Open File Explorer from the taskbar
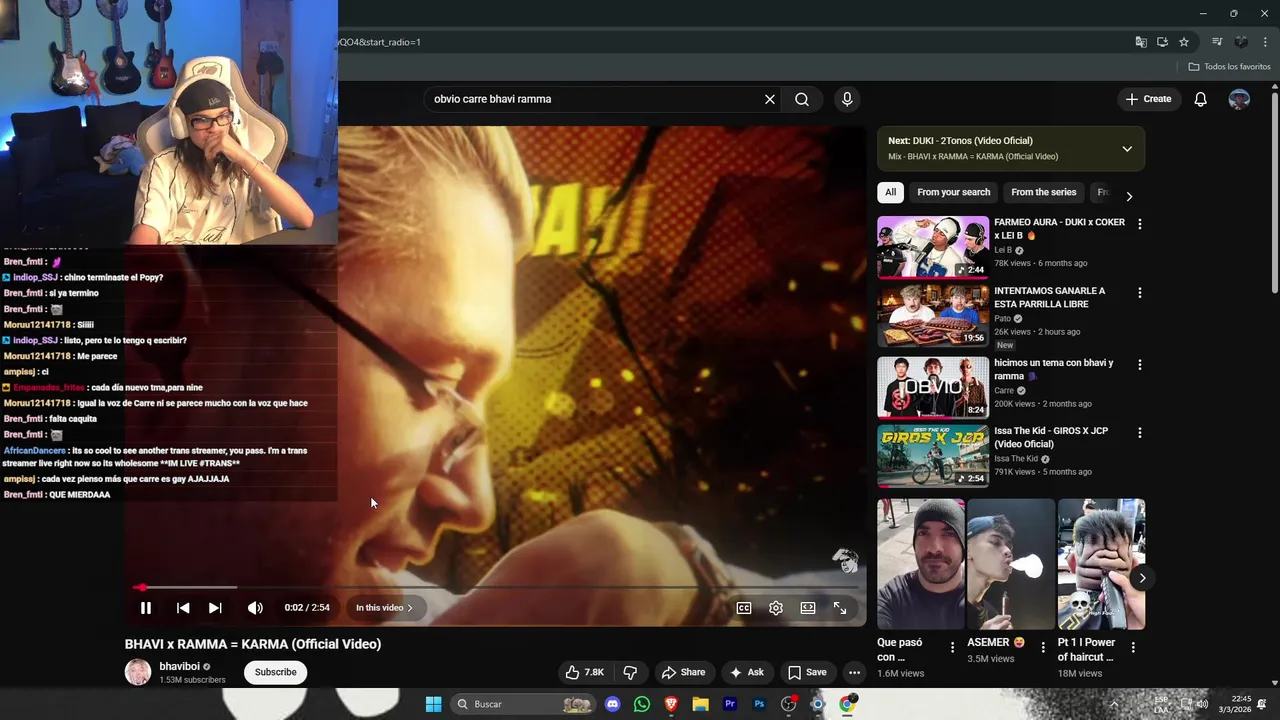Viewport: 1280px width, 720px height. tap(700, 704)
